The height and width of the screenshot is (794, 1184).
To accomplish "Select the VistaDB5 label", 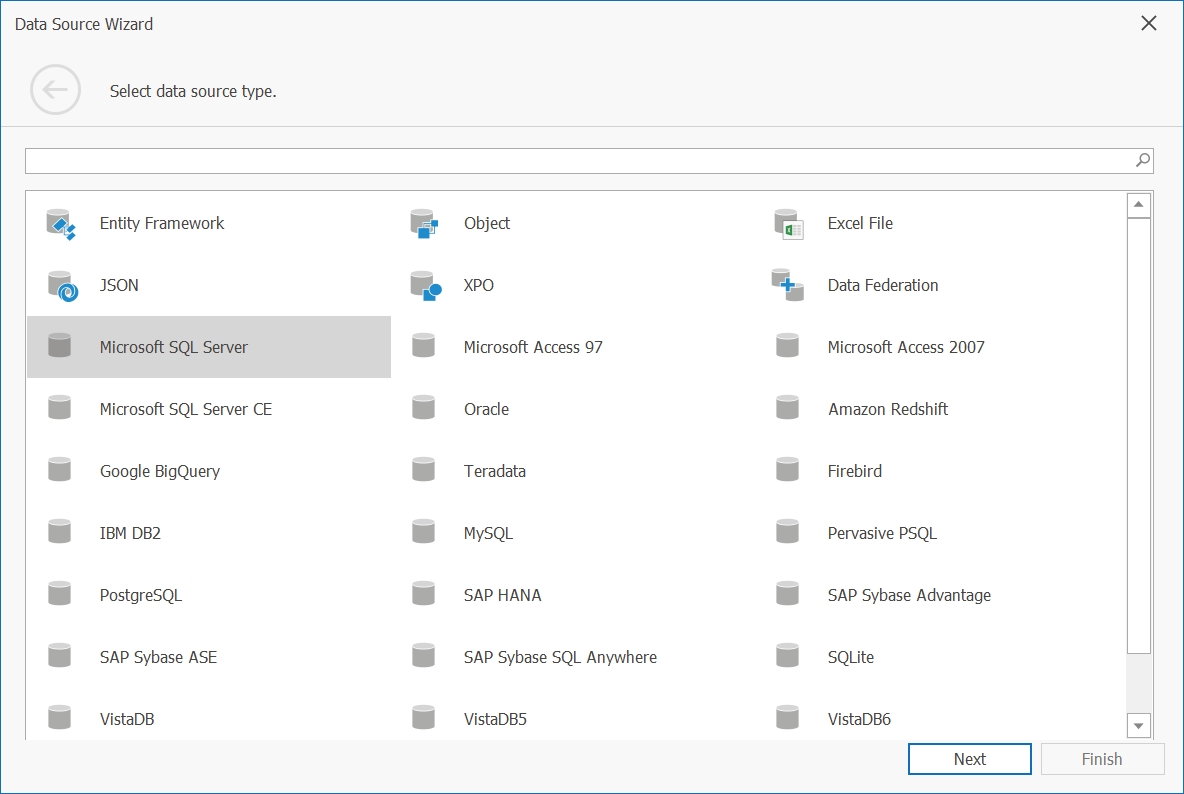I will [x=495, y=719].
